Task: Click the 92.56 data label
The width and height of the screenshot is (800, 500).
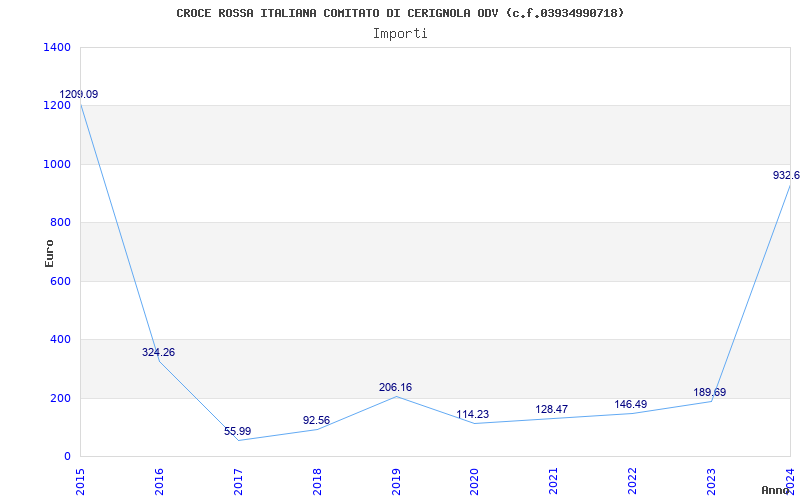Action: coord(316,420)
